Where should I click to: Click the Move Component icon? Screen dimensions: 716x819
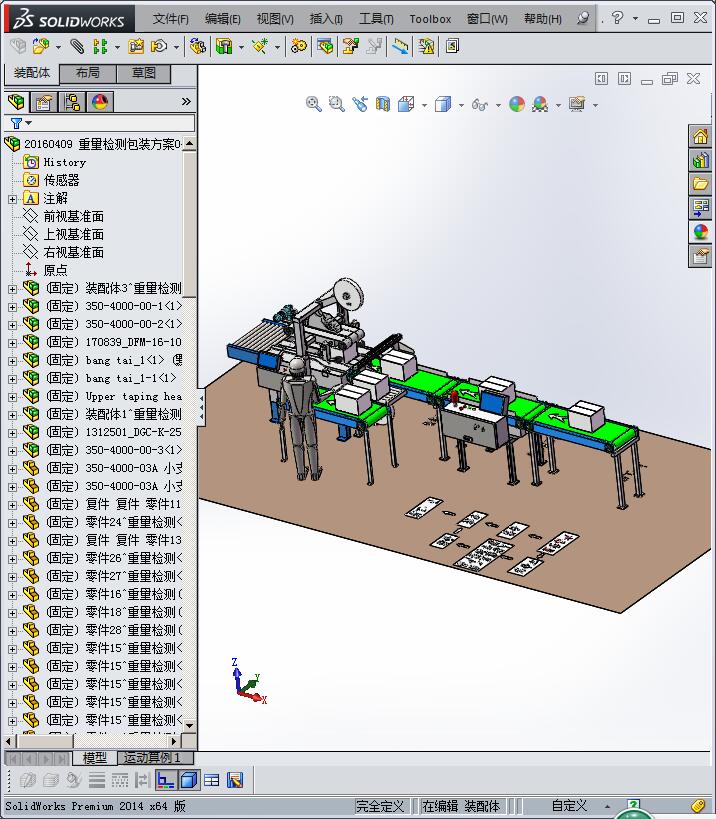point(159,46)
